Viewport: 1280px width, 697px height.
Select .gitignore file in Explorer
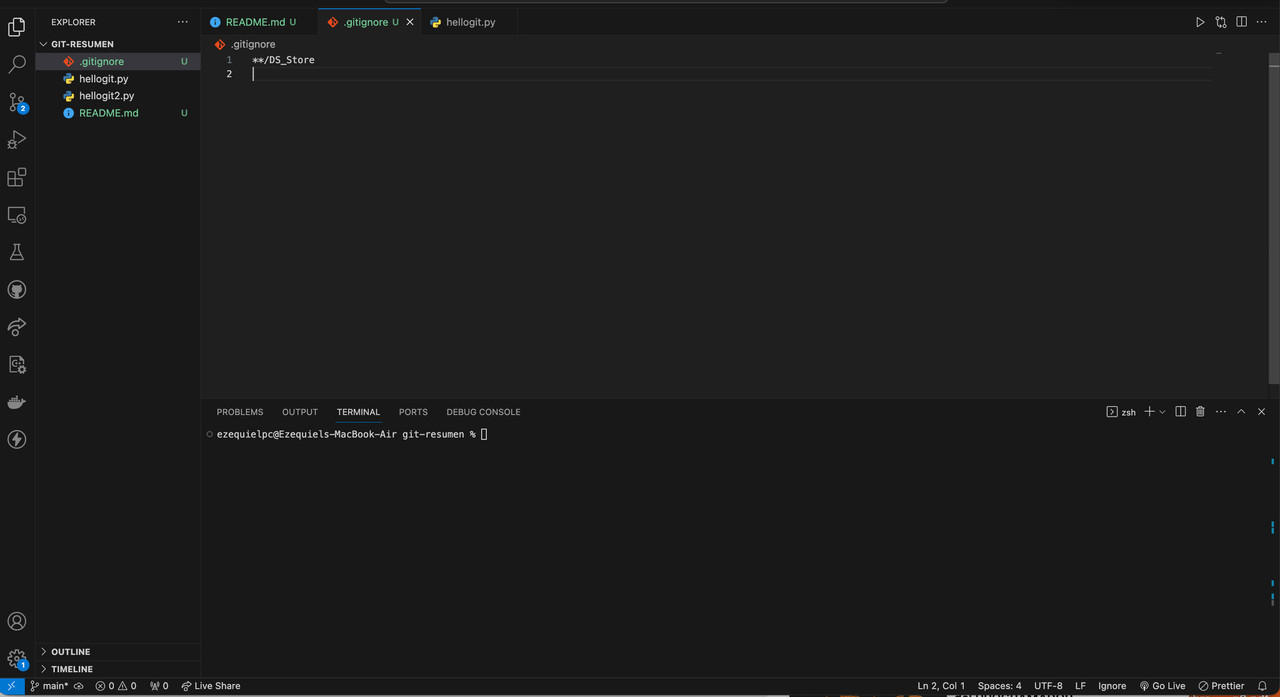click(x=118, y=62)
